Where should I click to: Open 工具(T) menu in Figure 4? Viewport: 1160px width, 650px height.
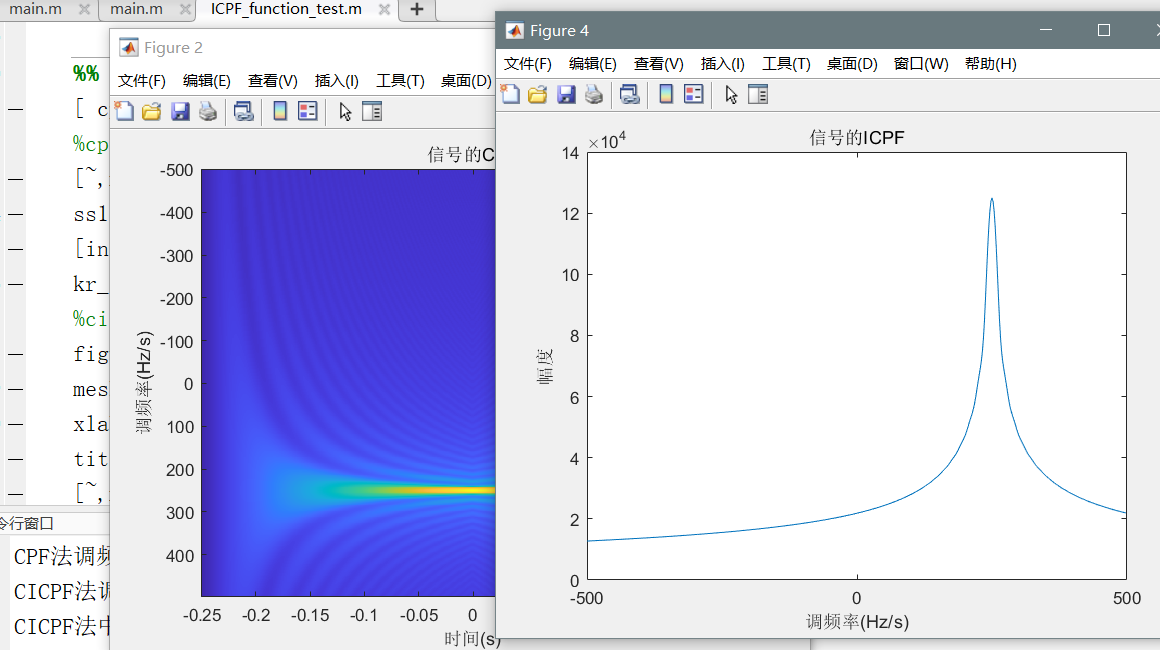pyautogui.click(x=786, y=64)
